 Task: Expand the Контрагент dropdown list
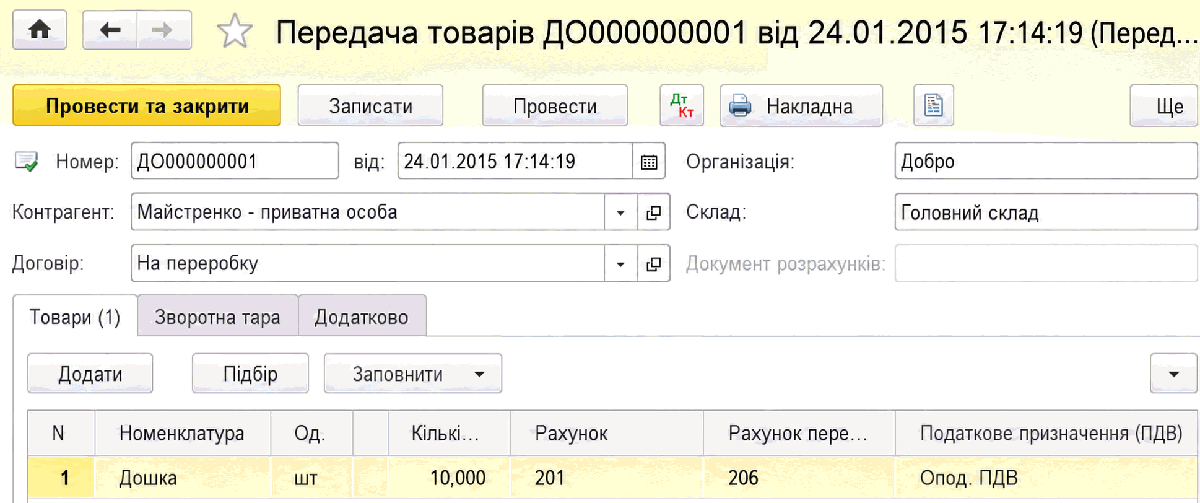(x=621, y=213)
